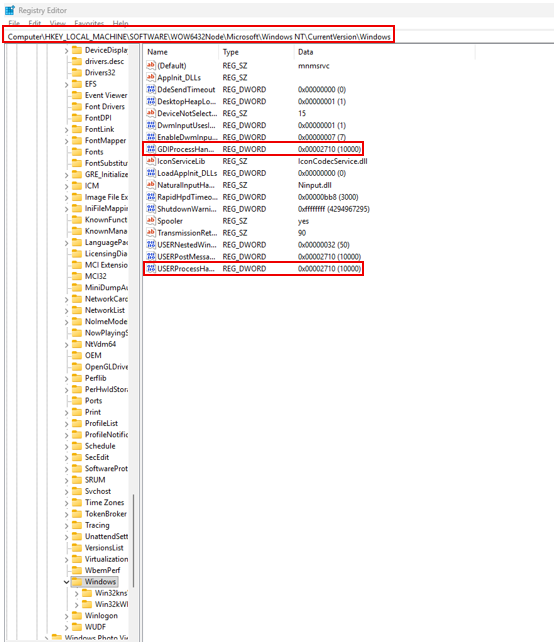The image size is (559, 642).
Task: Click the Registry Editor title bar icon
Action: (10, 10)
